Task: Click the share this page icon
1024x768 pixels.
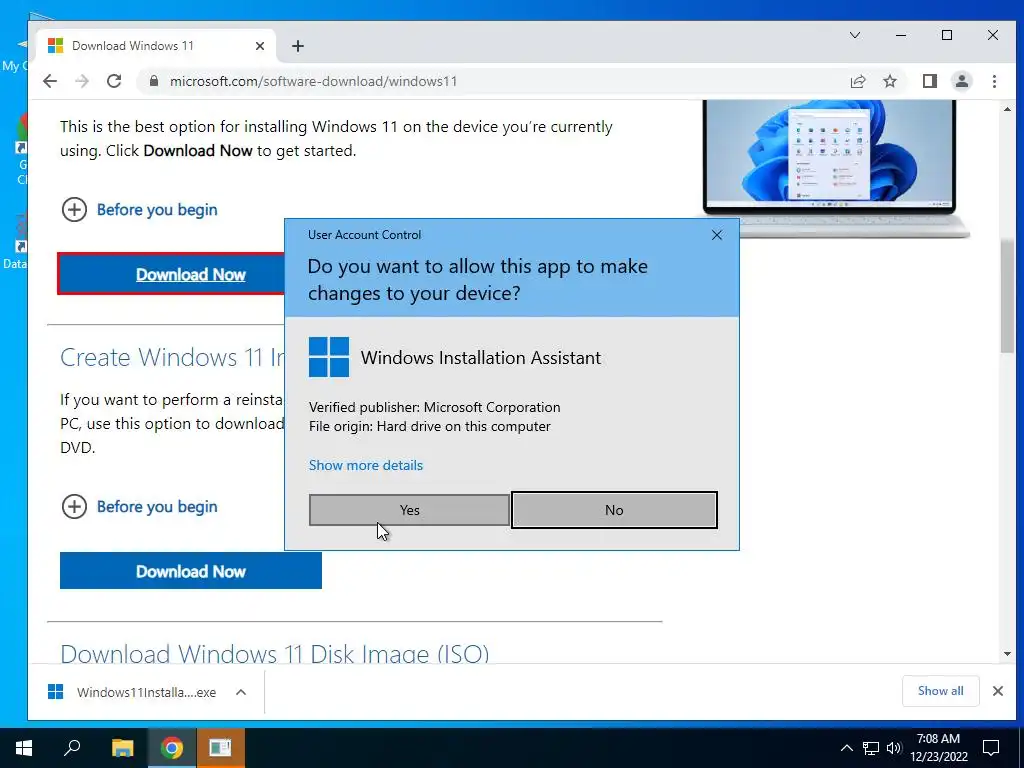Action: pos(857,81)
